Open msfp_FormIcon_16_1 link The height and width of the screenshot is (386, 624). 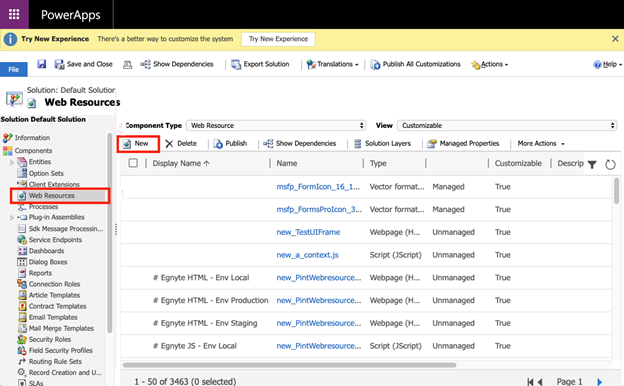tap(318, 187)
